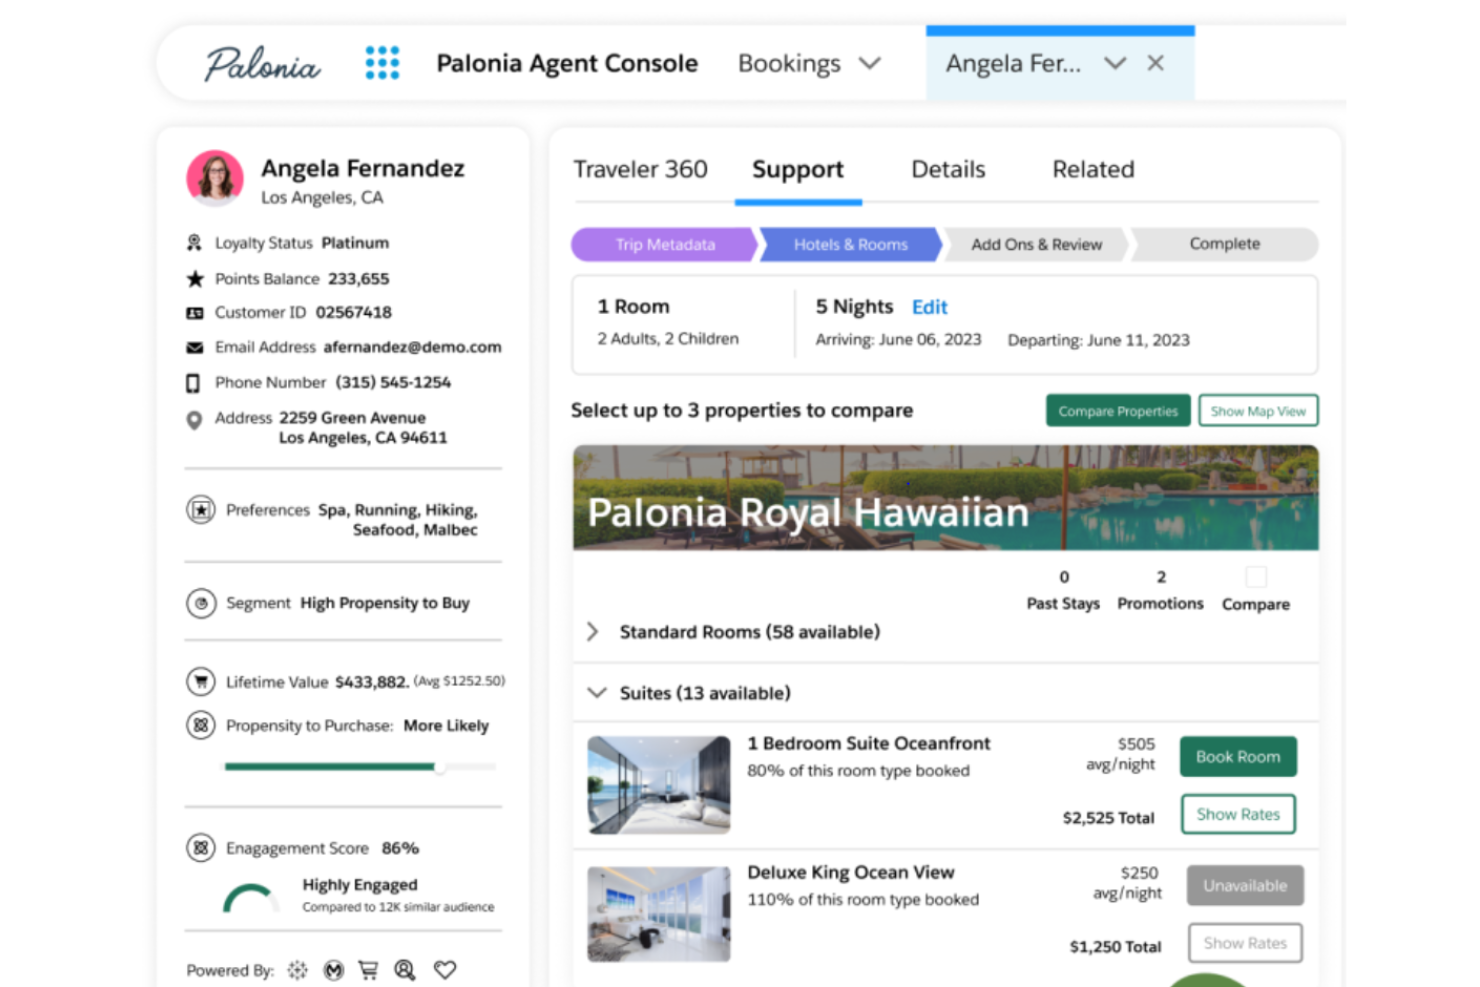Click the Address location pin icon
The width and height of the screenshot is (1480, 987).
(196, 420)
